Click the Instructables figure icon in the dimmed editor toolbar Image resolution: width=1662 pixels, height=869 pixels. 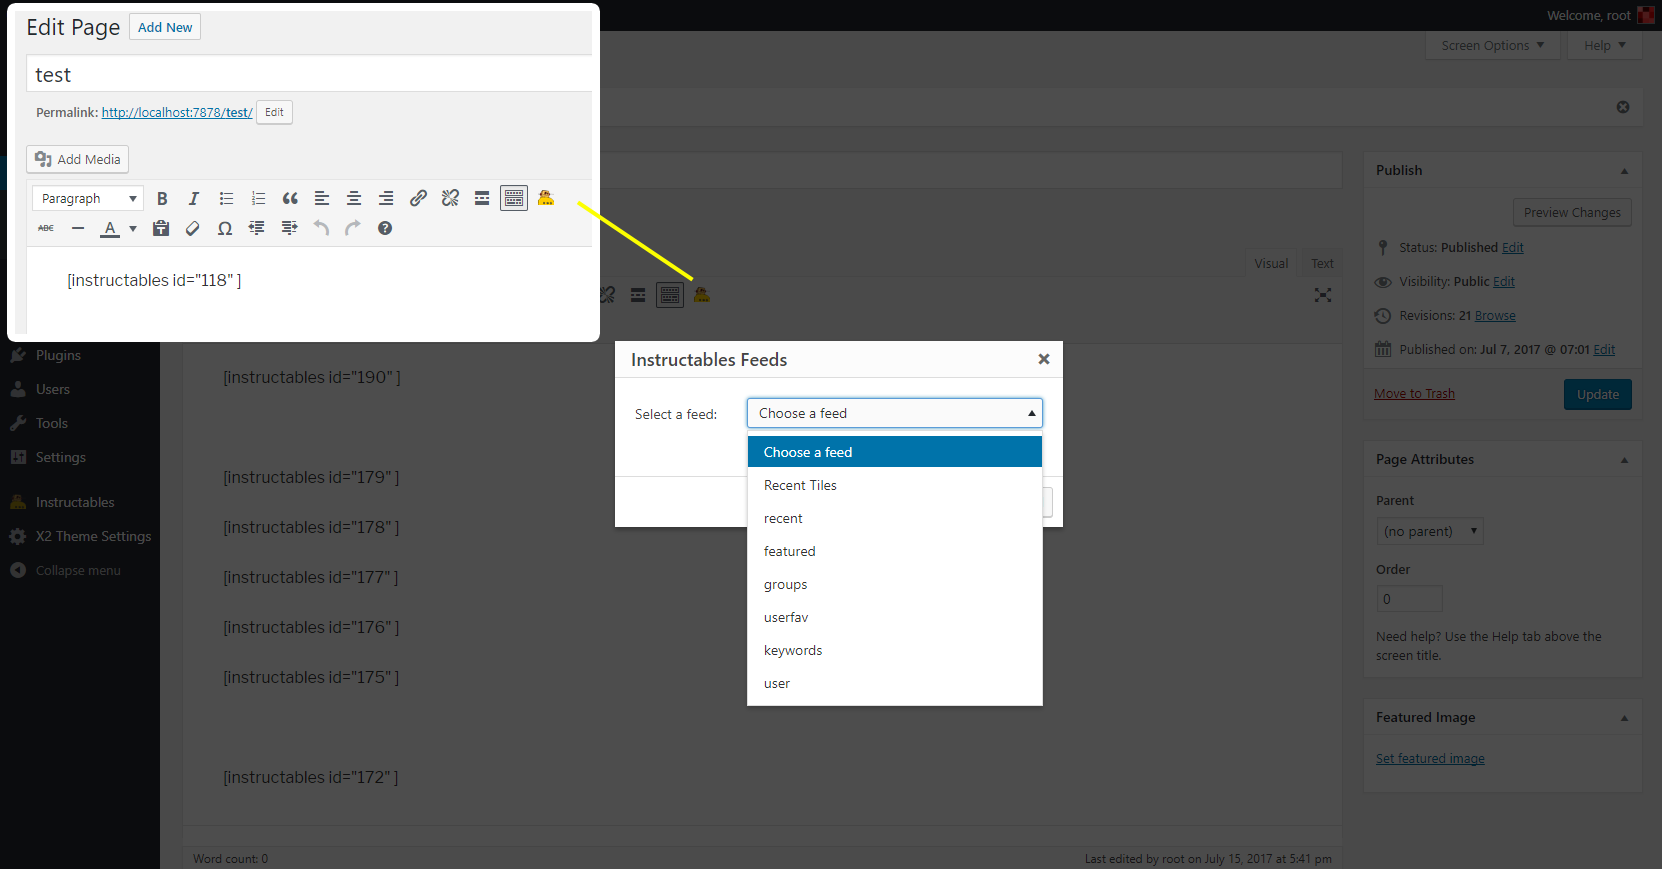point(702,295)
